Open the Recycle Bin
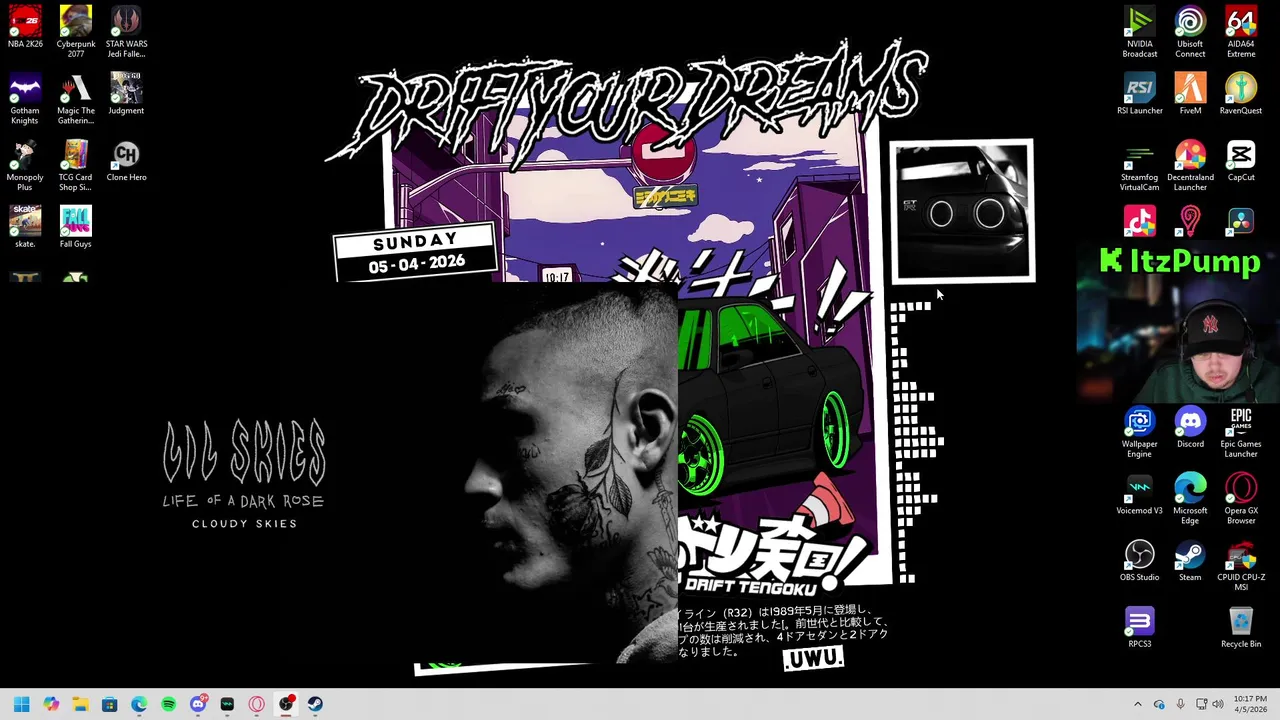Viewport: 1280px width, 720px height. coord(1241,627)
